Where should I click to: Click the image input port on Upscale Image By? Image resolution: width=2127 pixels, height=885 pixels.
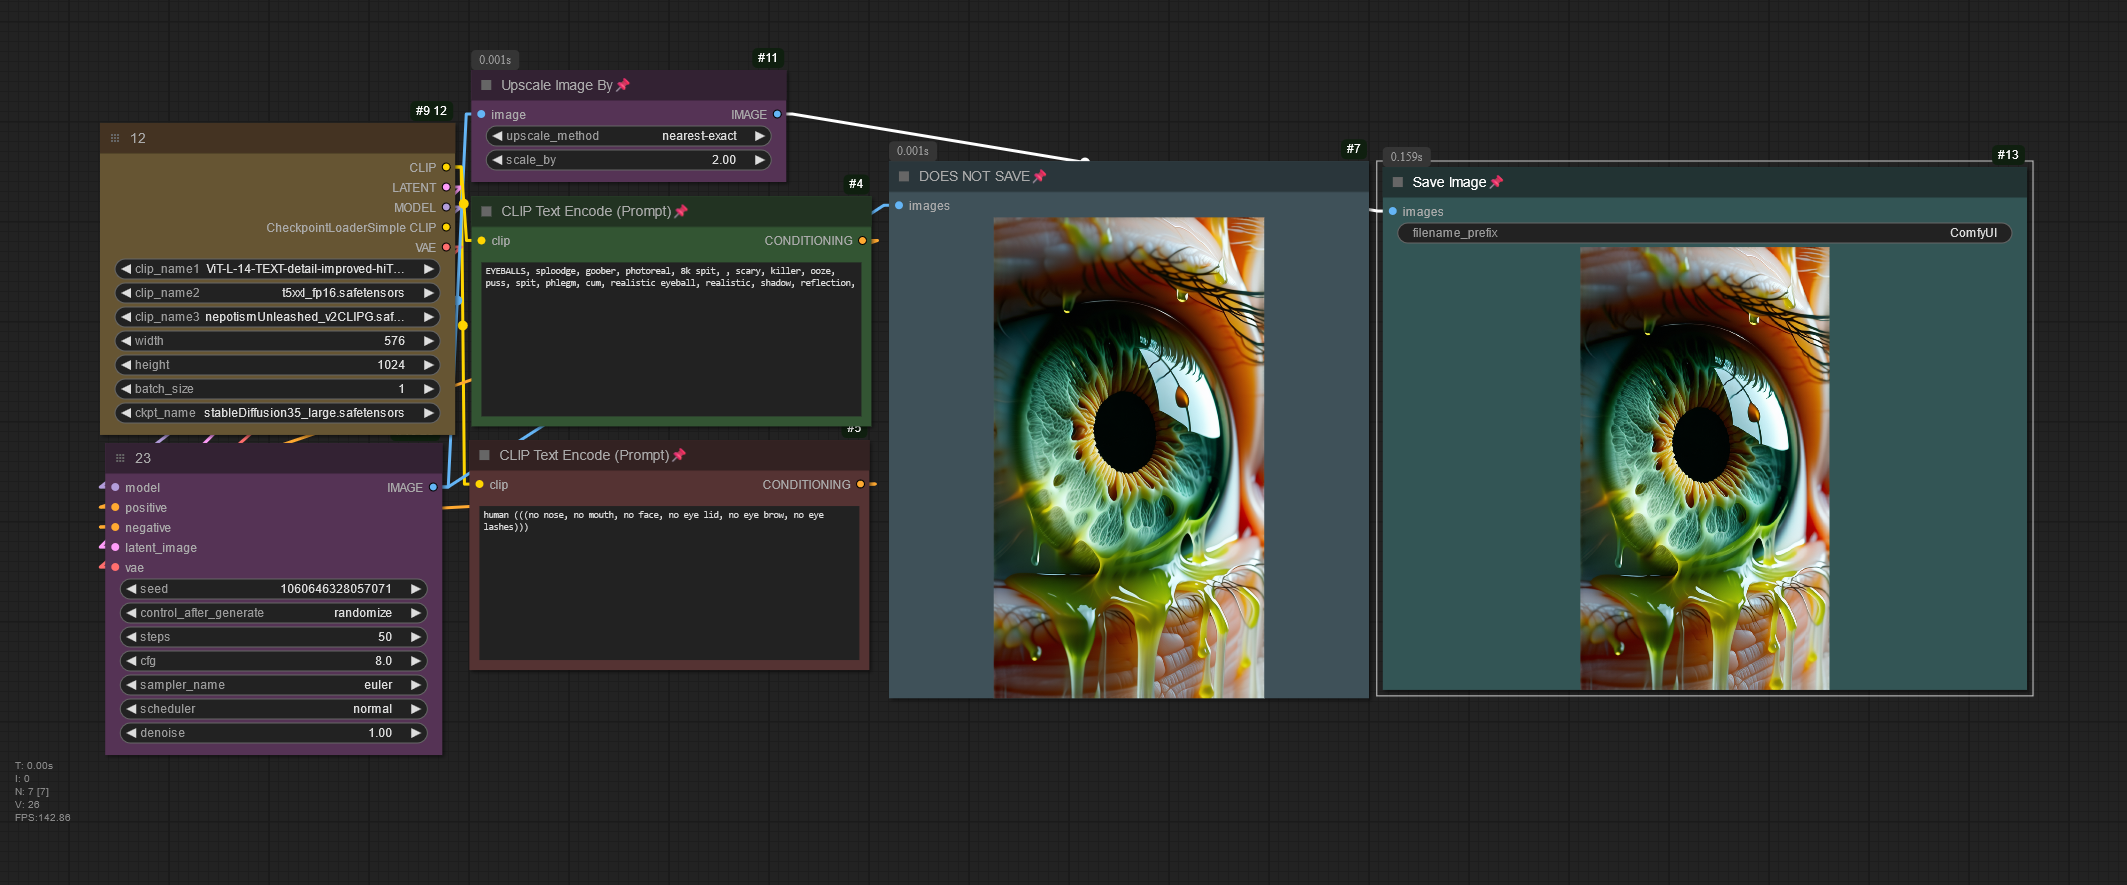[481, 114]
